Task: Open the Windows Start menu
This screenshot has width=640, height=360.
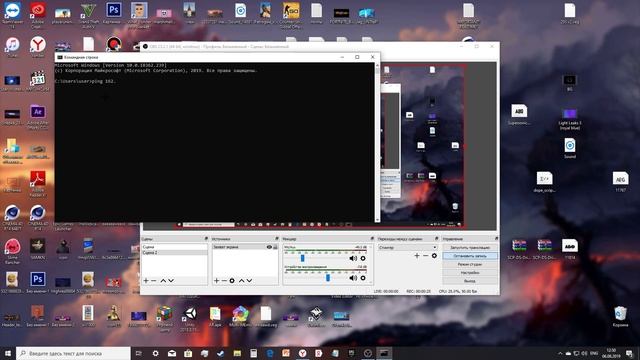Action: (8, 353)
